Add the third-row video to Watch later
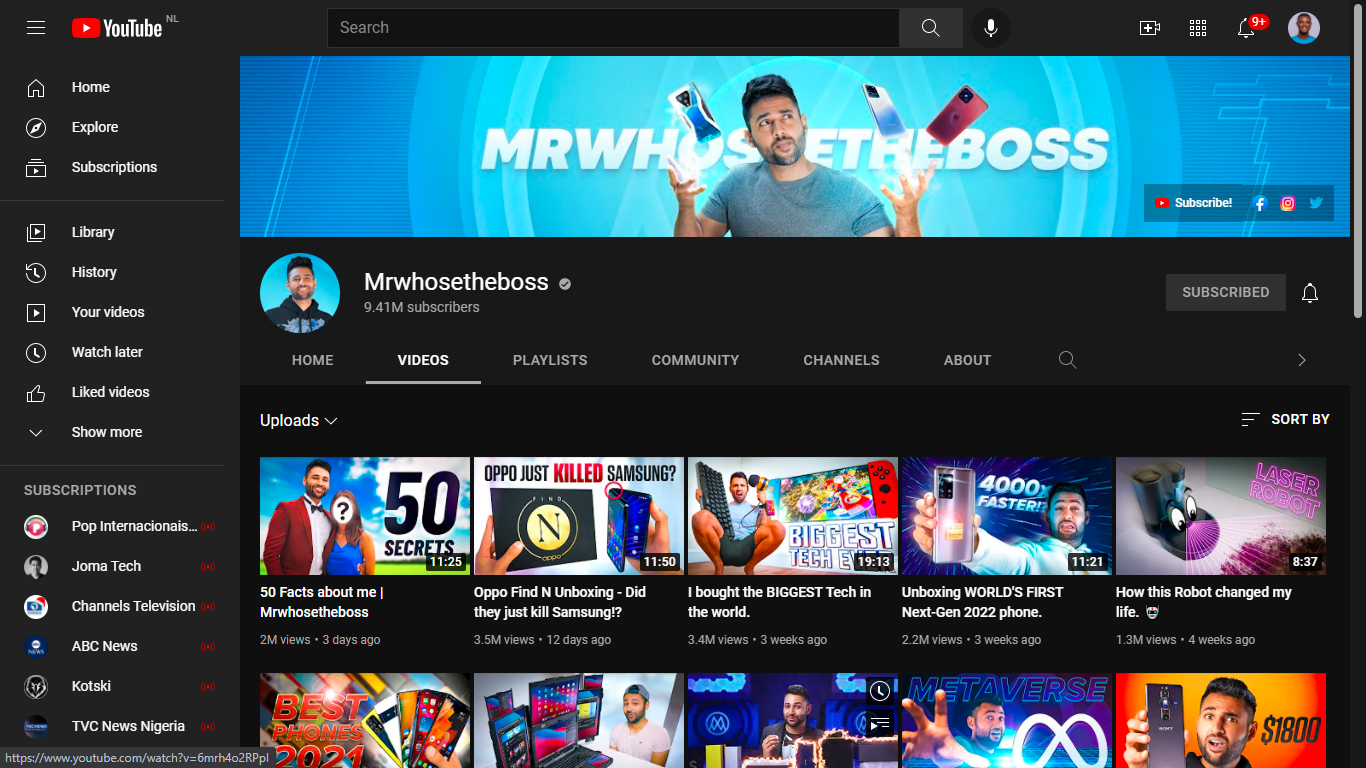1366x768 pixels. click(879, 691)
